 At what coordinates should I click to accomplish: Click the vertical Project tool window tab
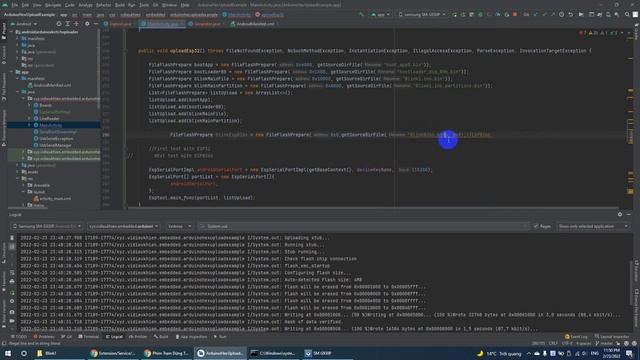(x=4, y=32)
